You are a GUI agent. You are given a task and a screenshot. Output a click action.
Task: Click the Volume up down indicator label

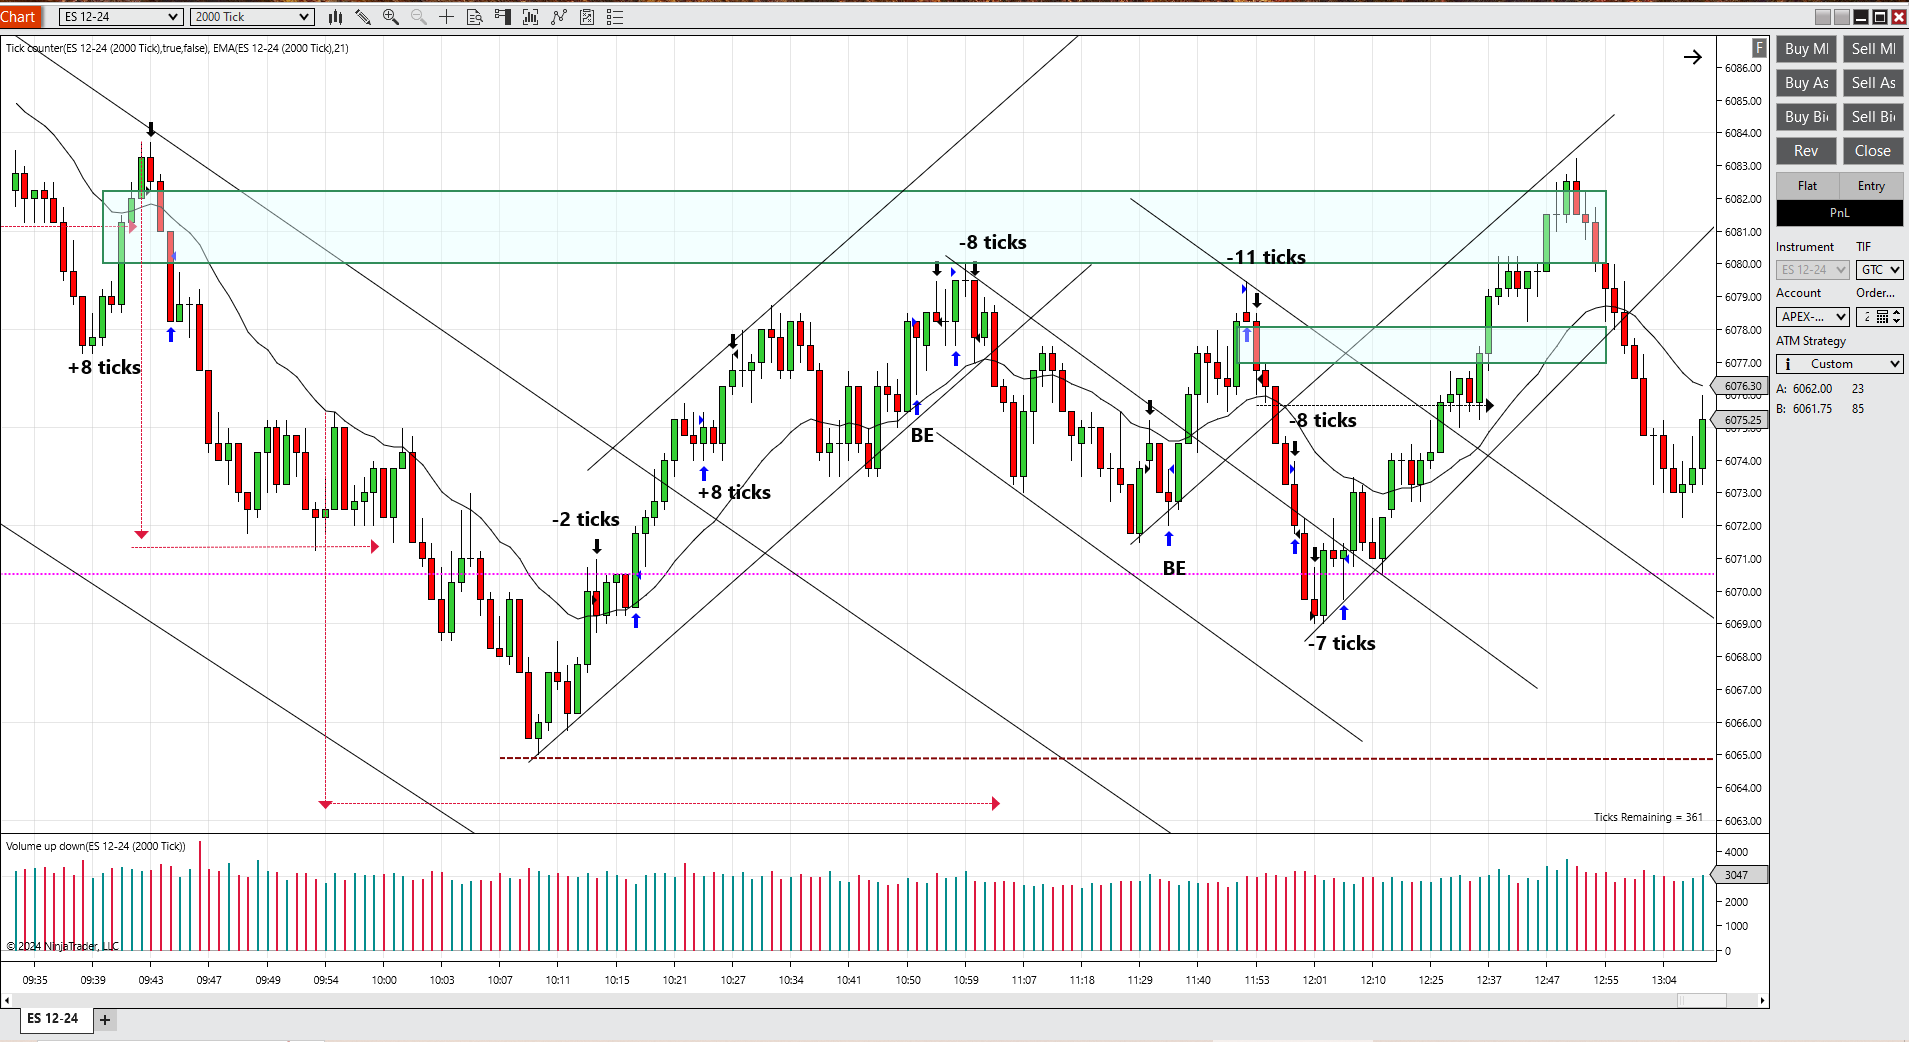click(96, 846)
